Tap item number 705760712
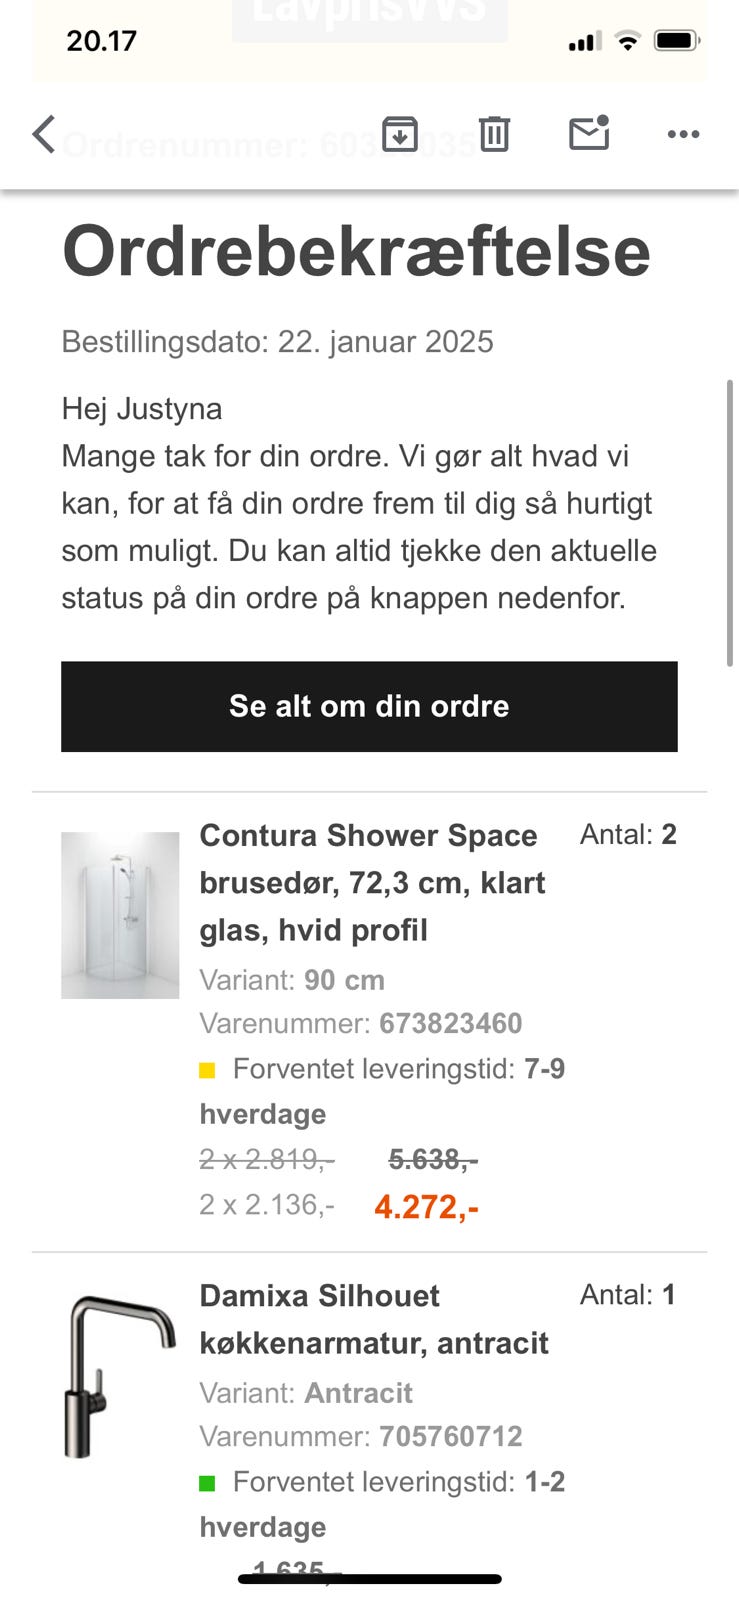The image size is (739, 1600). [450, 1437]
